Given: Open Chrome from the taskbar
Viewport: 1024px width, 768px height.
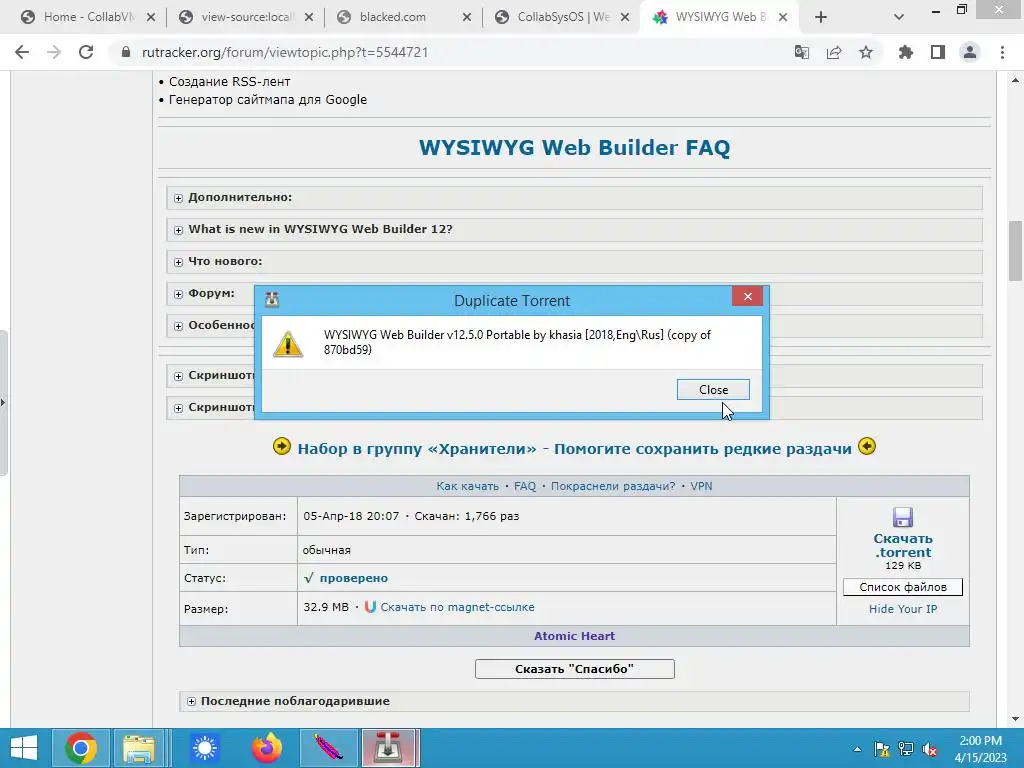Looking at the screenshot, I should coord(80,748).
